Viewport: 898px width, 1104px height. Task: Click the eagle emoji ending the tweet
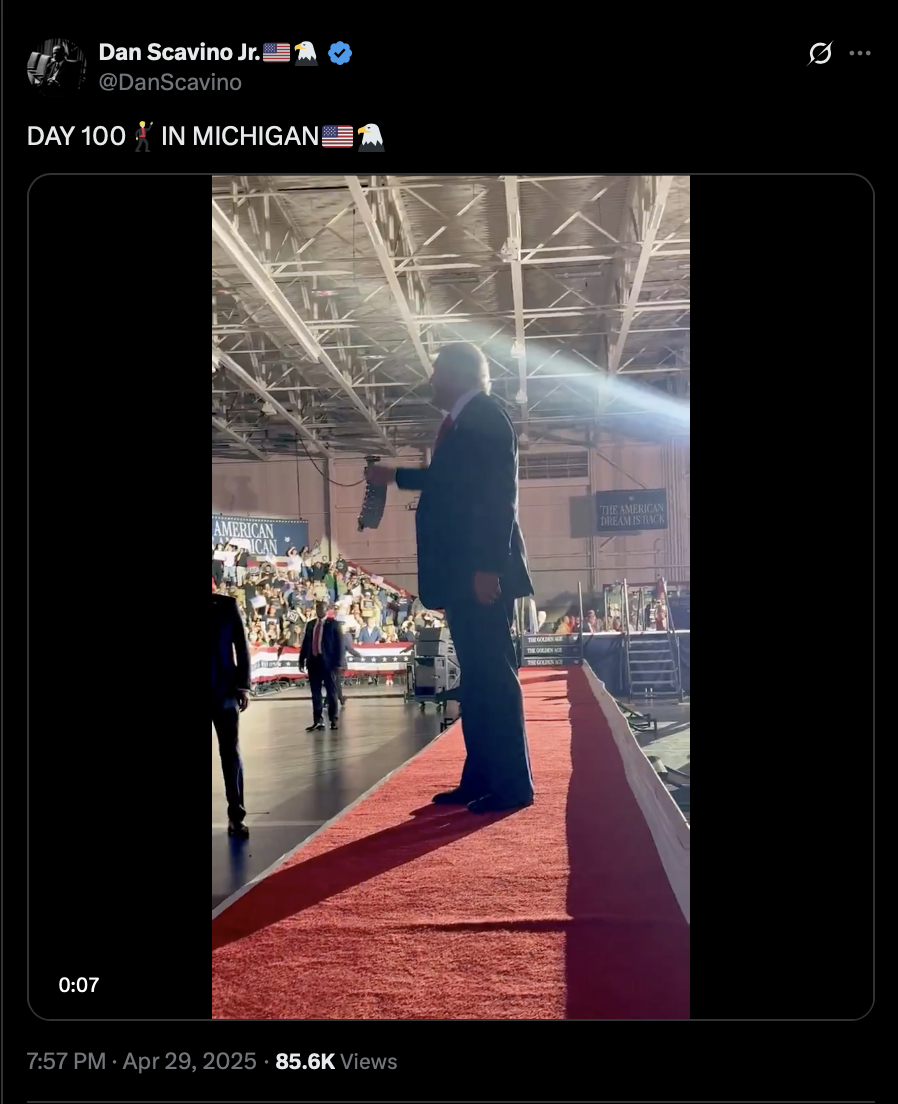370,137
